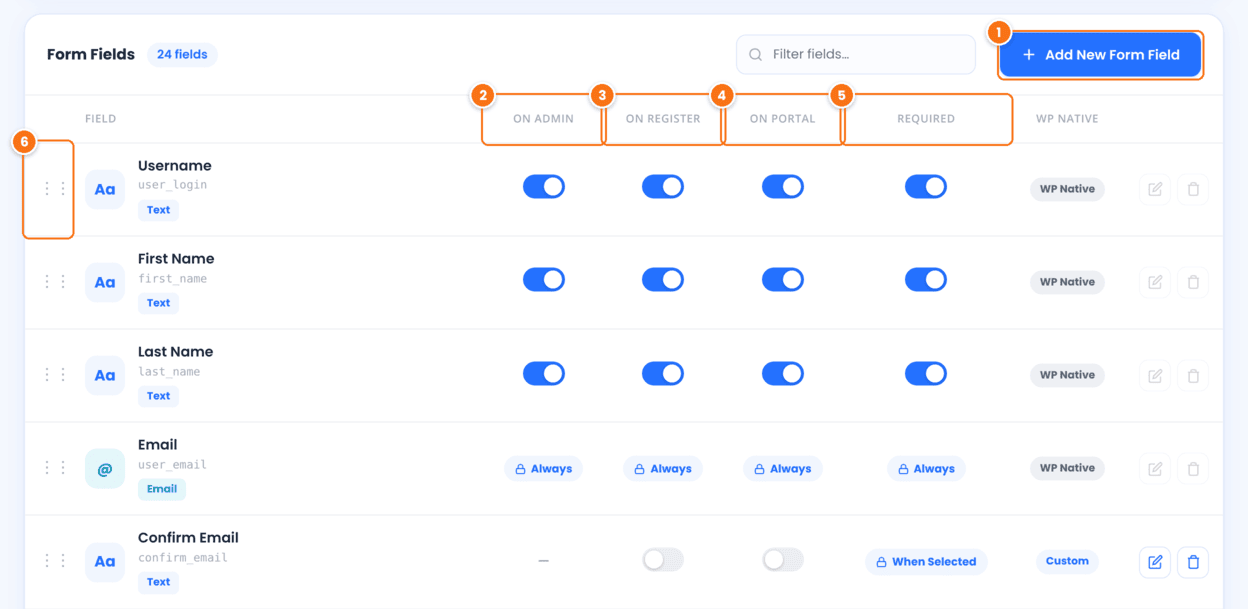Click the Always badge under On Register
Viewport: 1248px width, 609px height.
tap(663, 469)
